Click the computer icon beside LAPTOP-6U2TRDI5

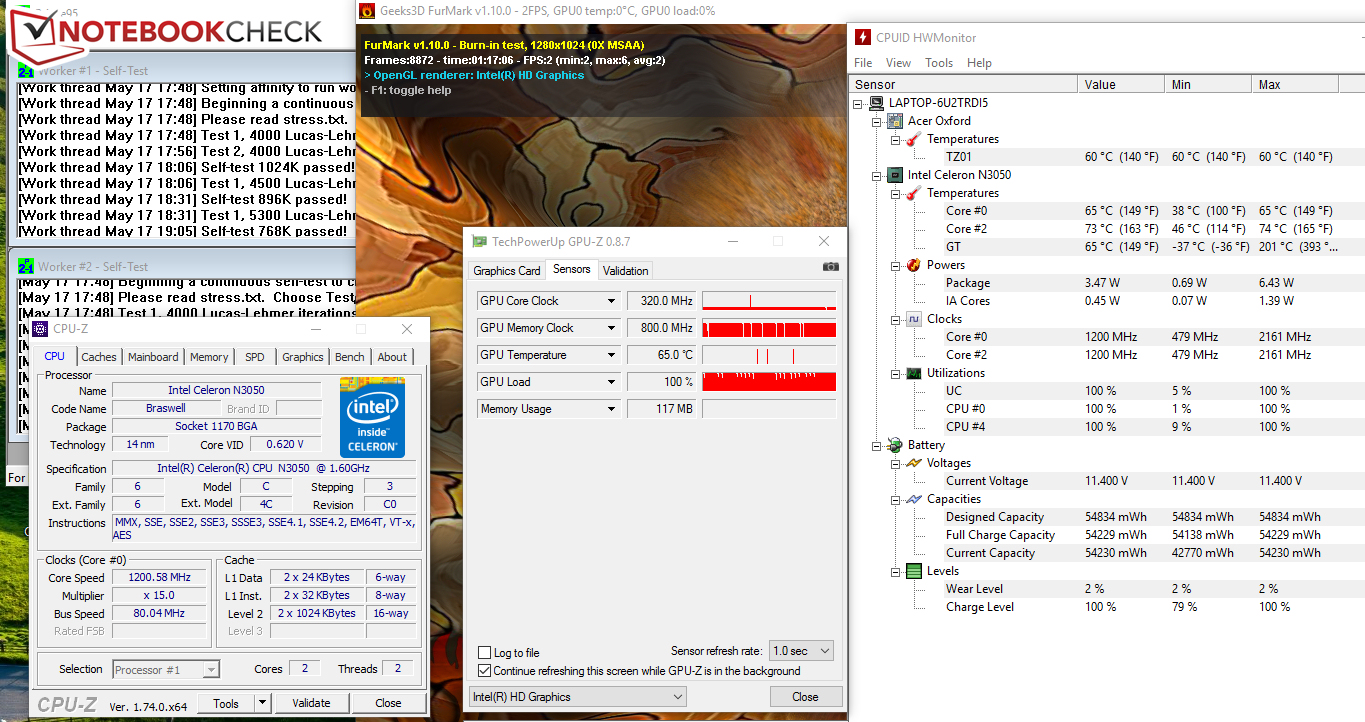point(877,103)
